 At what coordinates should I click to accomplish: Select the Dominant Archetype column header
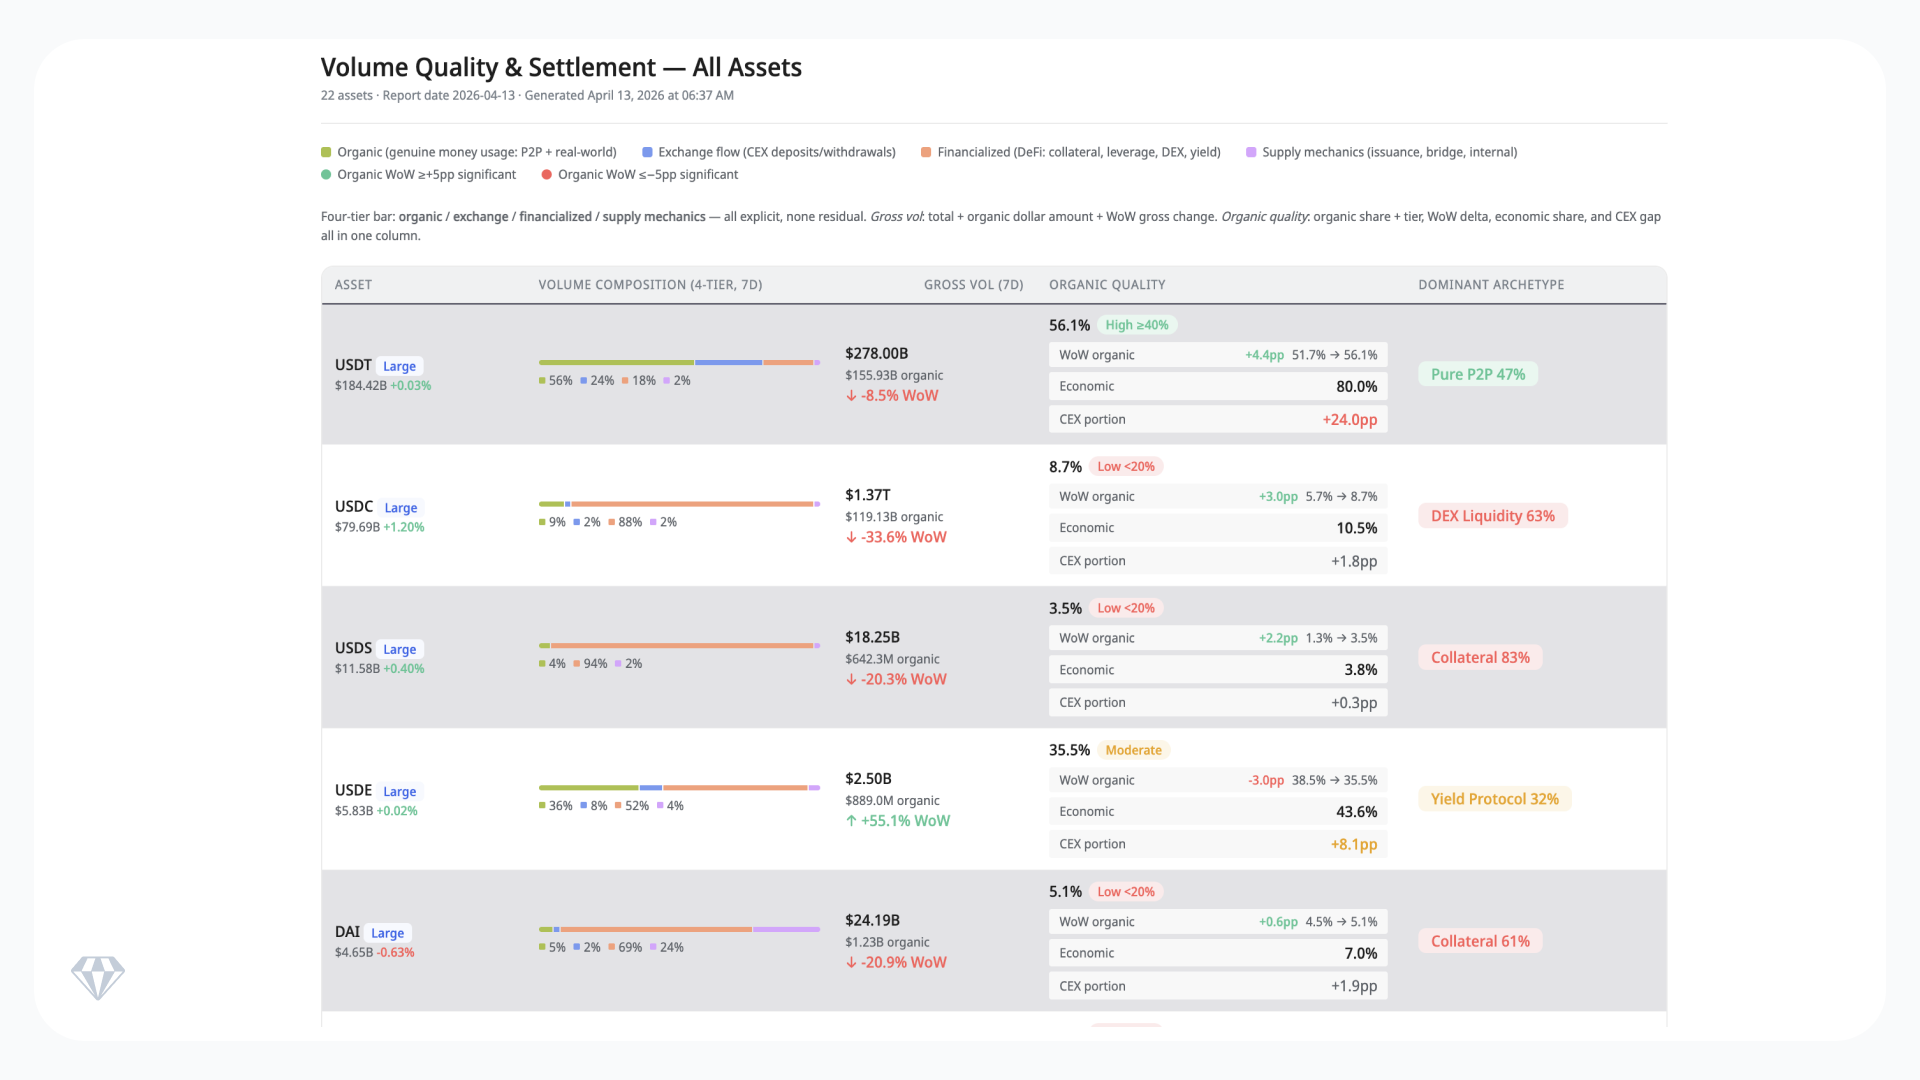click(x=1489, y=284)
